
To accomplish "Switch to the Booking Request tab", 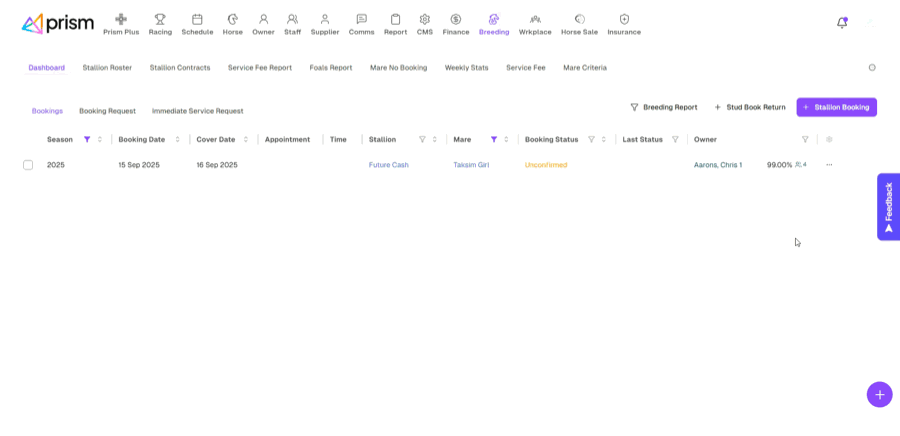I will [x=107, y=111].
